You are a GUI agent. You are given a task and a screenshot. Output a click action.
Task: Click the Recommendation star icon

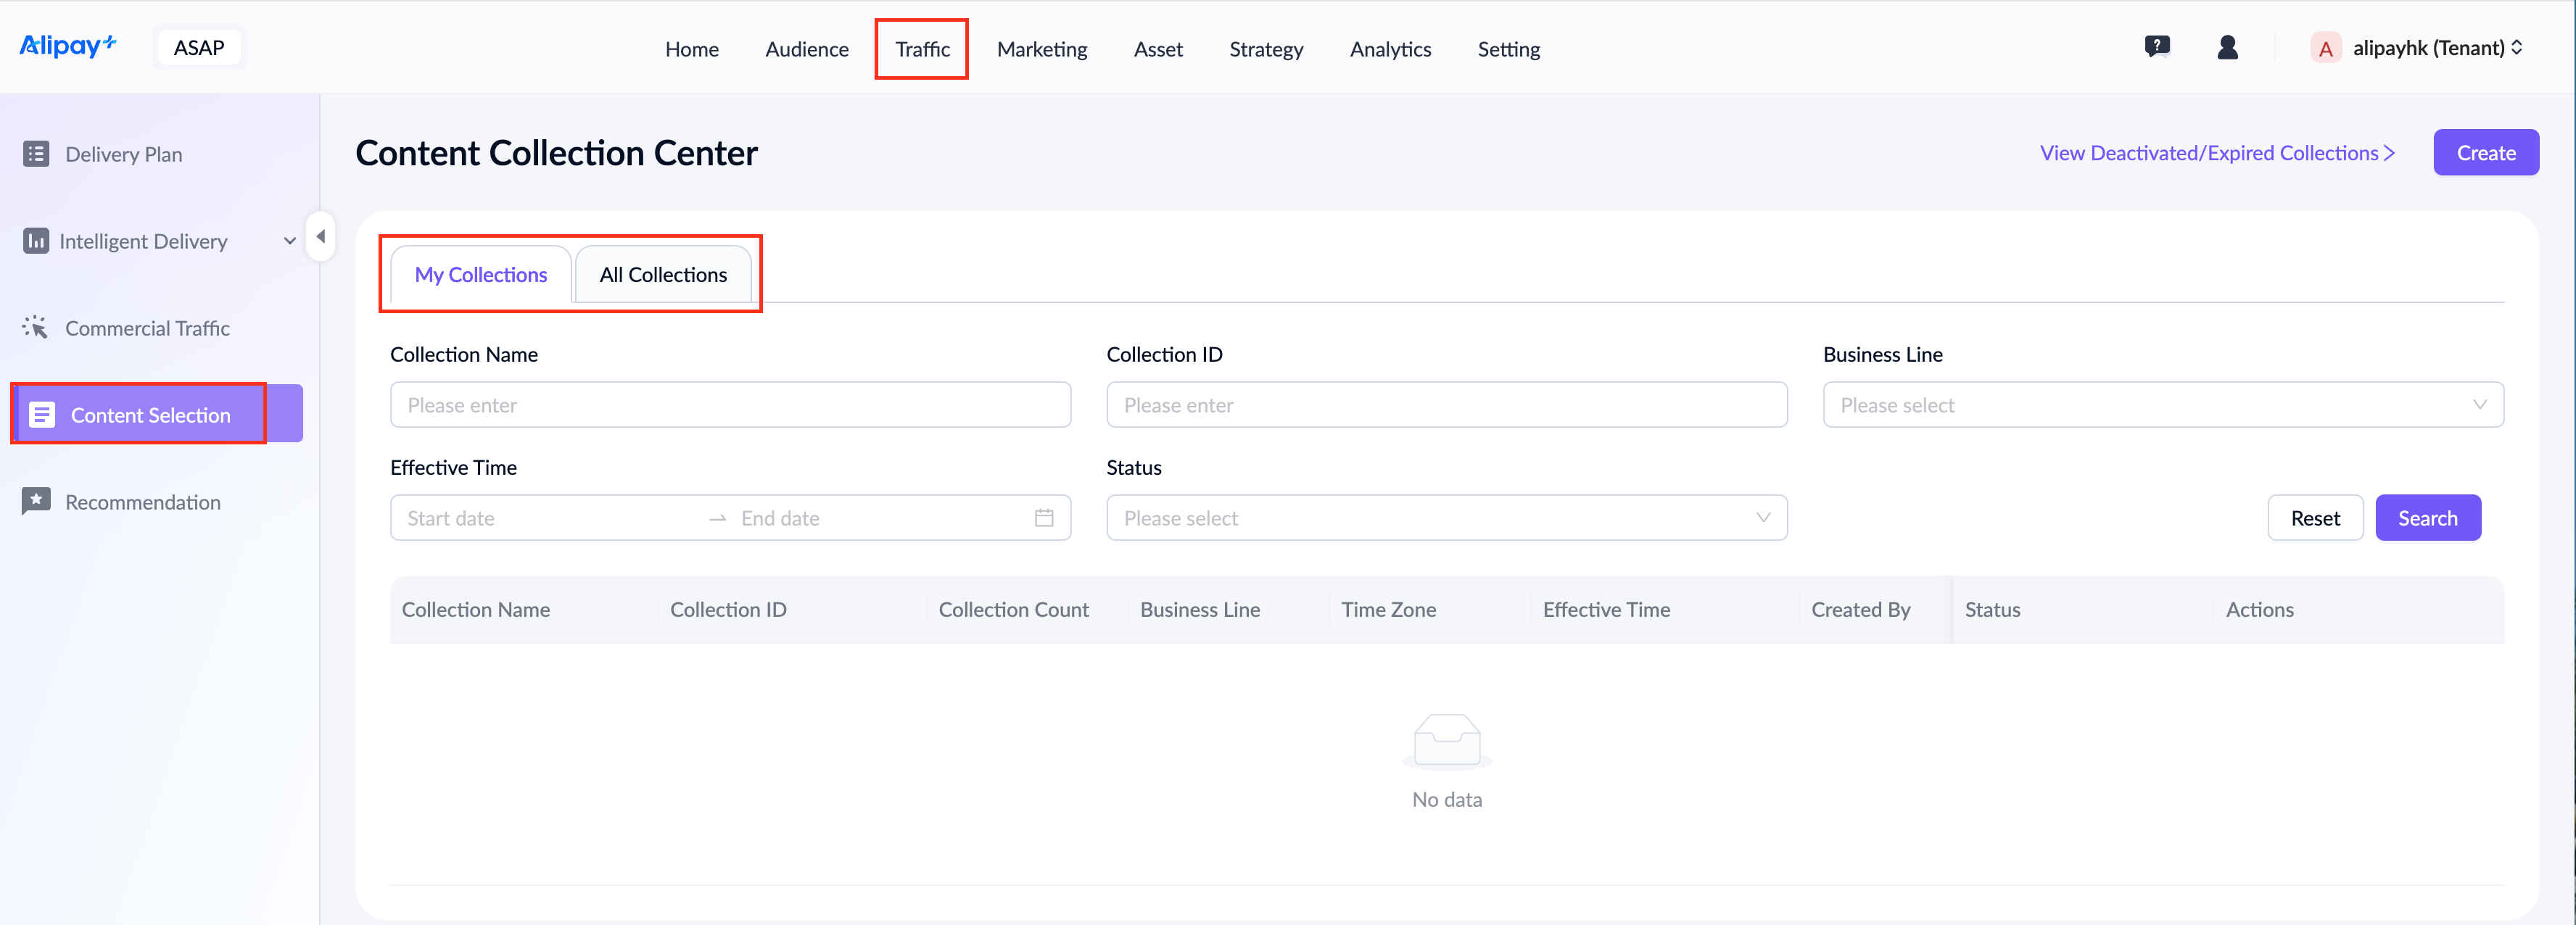(x=36, y=501)
